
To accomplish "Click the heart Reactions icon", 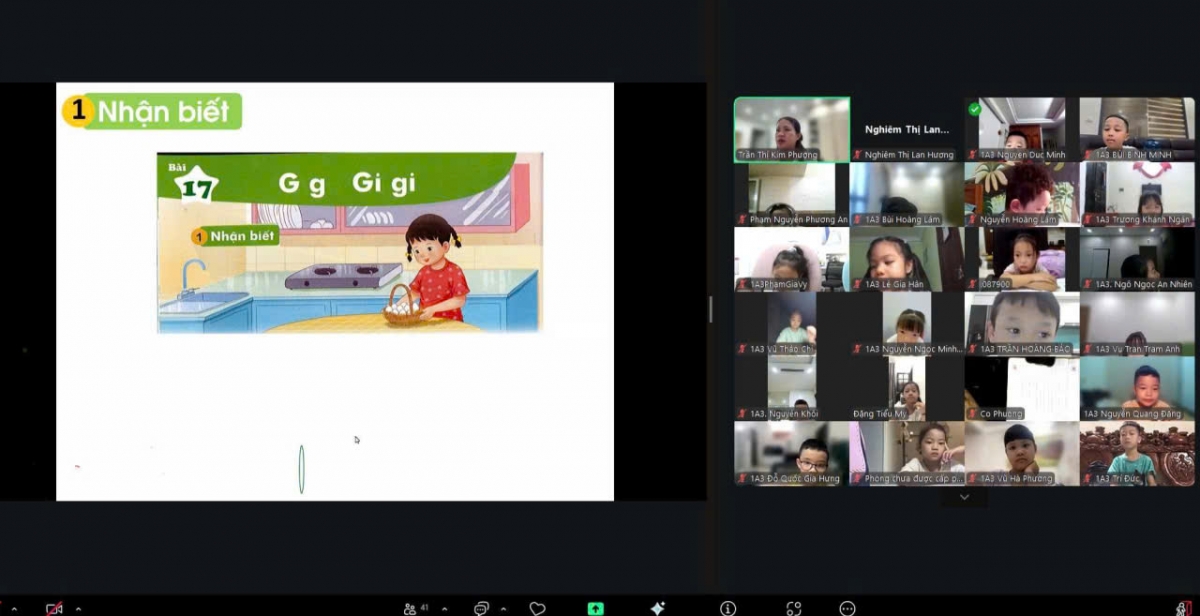I will tap(537, 608).
